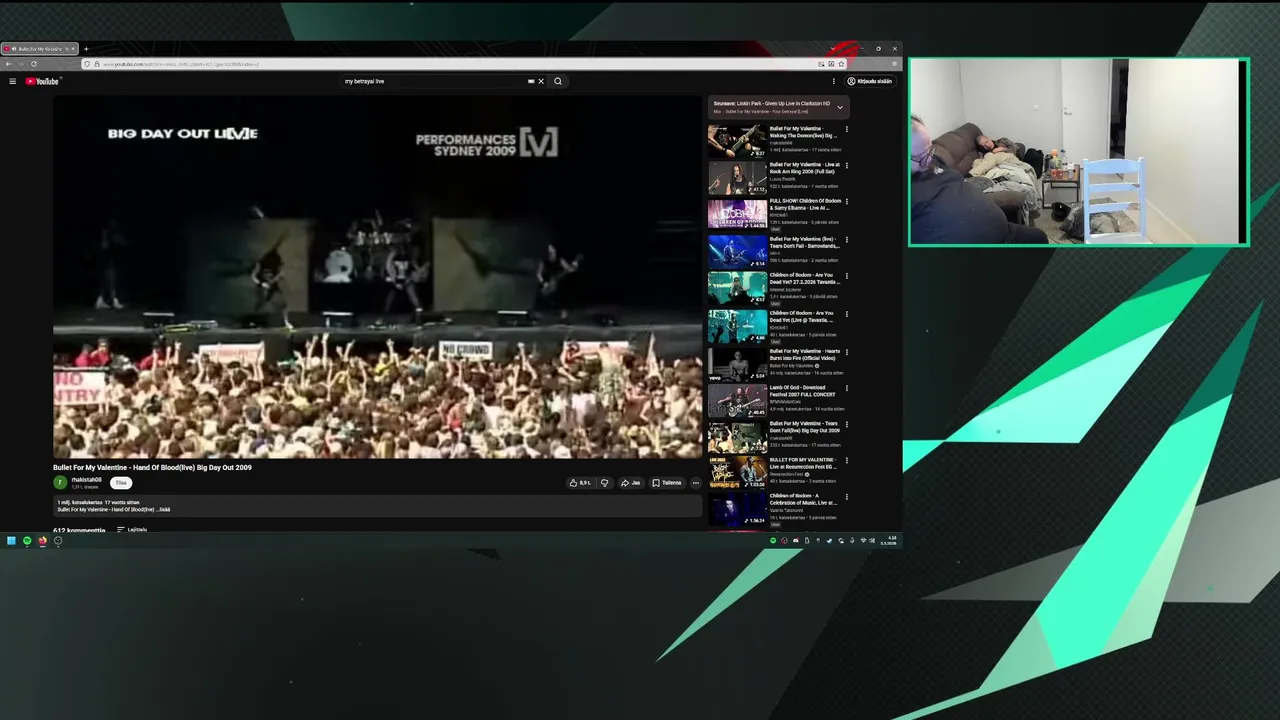The image size is (1280, 720).
Task: Run search with the magnifying glass button
Action: [558, 81]
